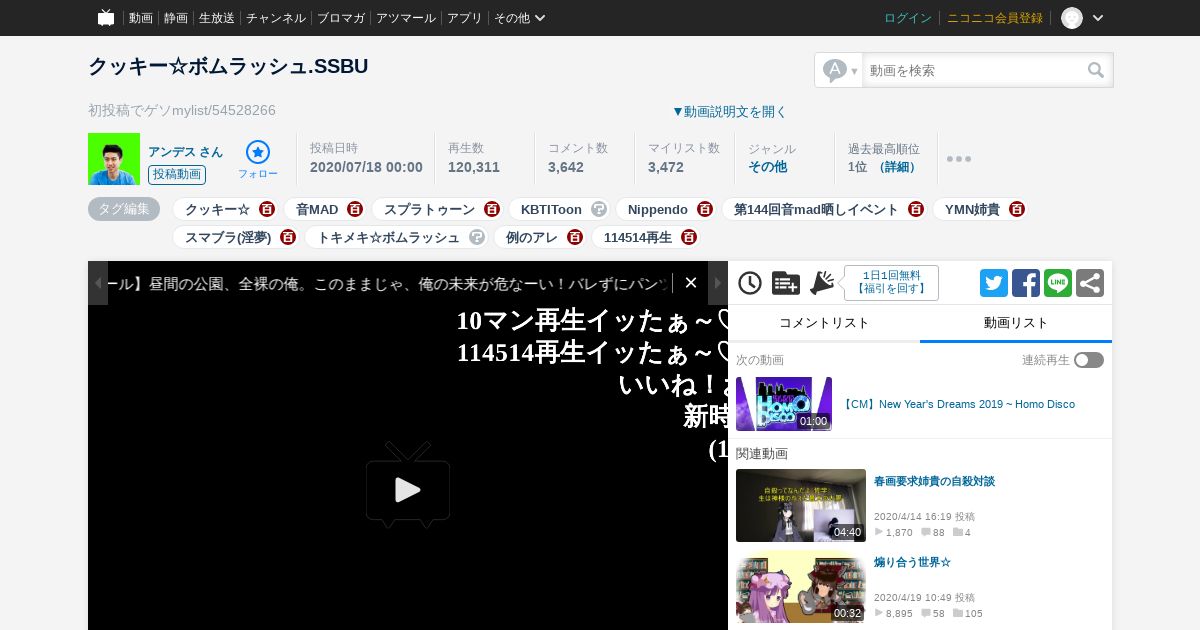Screen dimensions: 1200x630
Task: Expand the account menu chevron
Action: pos(1098,18)
